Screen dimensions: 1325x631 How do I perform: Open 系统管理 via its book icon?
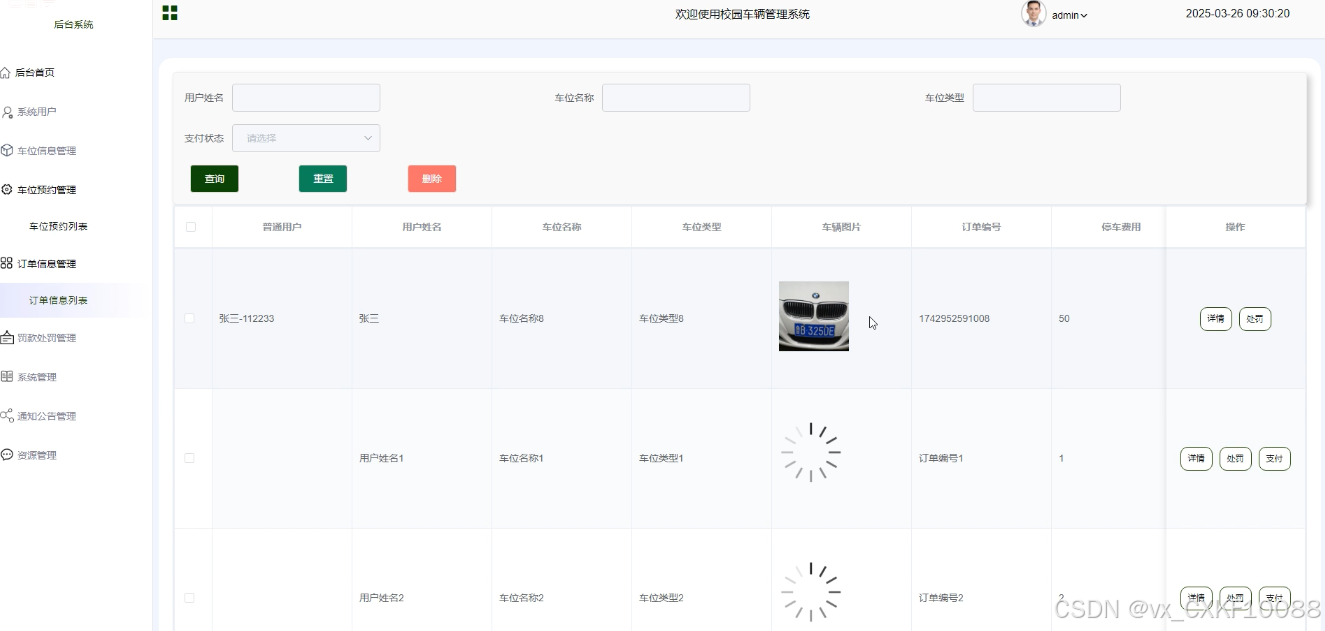click(7, 377)
